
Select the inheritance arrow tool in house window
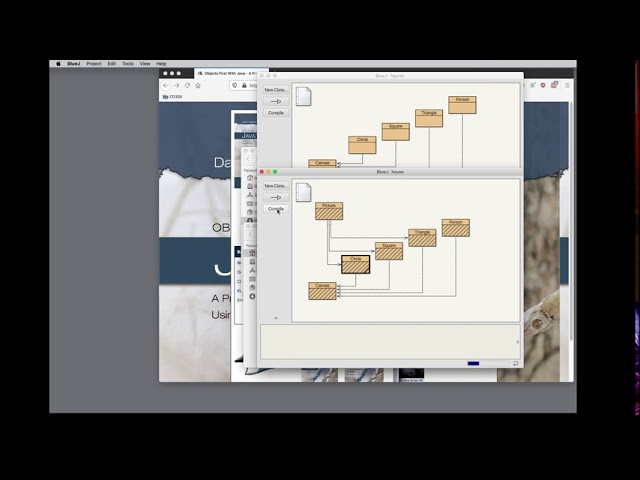[x=276, y=197]
